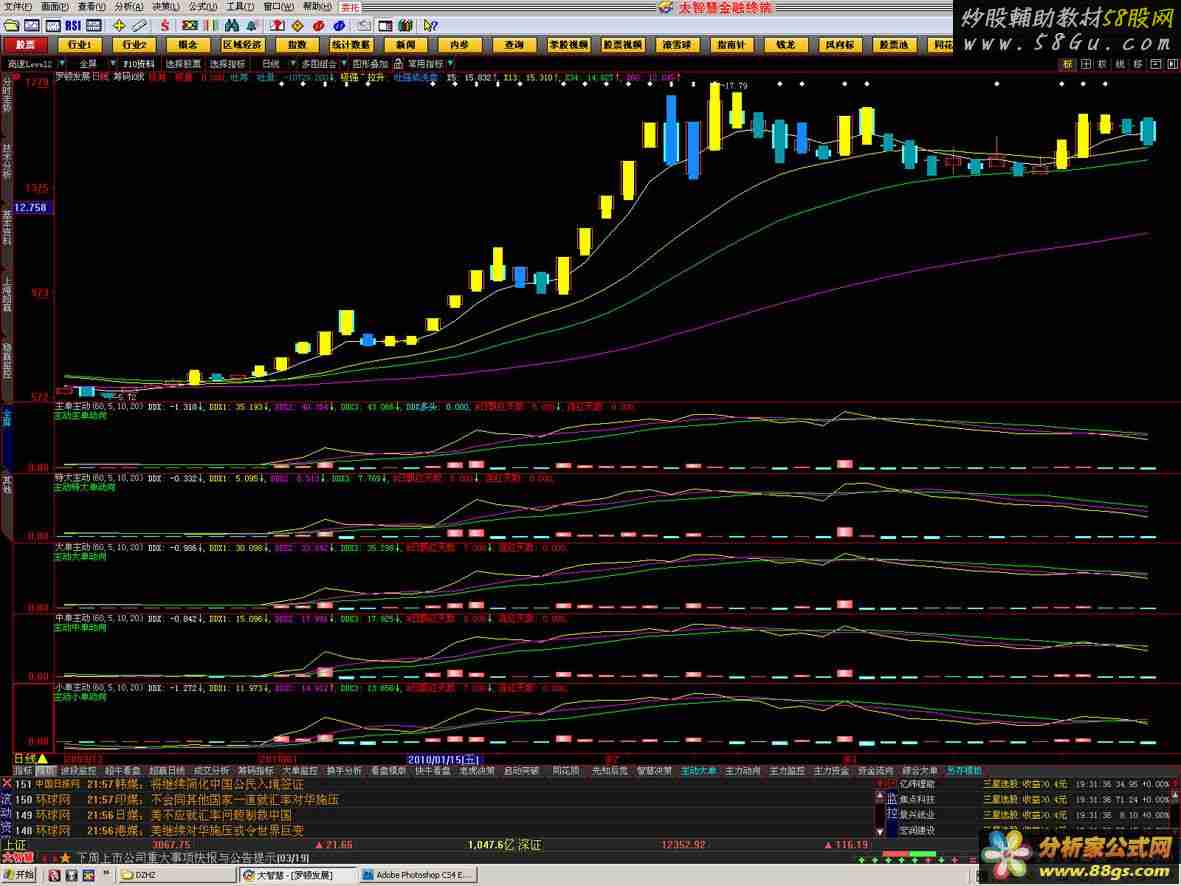Click the red oval toolbar icon
This screenshot has height=886, width=1181.
tap(319, 26)
